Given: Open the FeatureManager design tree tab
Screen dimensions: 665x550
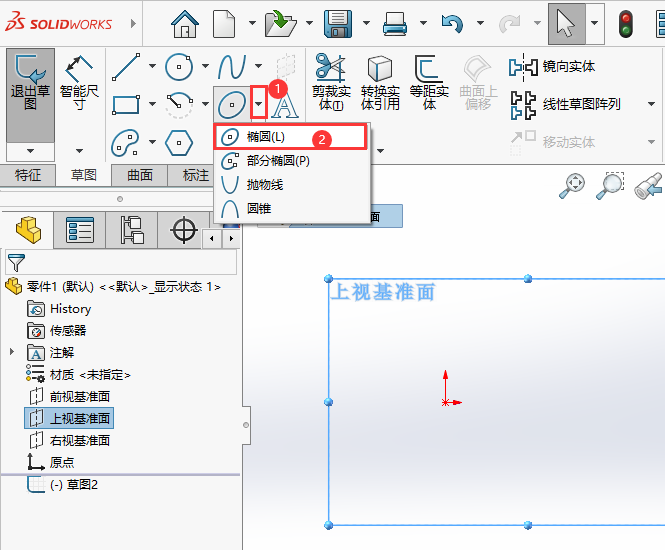Looking at the screenshot, I should coord(28,230).
